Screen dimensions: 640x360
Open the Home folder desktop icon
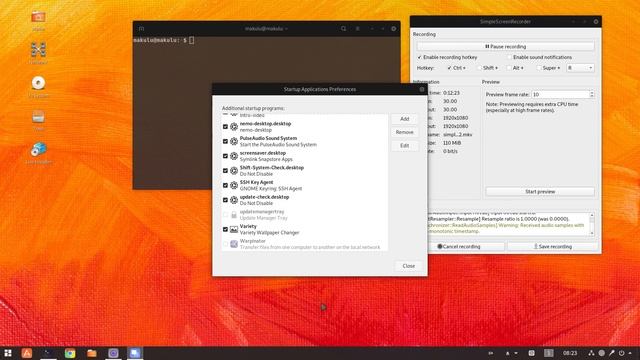pyautogui.click(x=38, y=18)
